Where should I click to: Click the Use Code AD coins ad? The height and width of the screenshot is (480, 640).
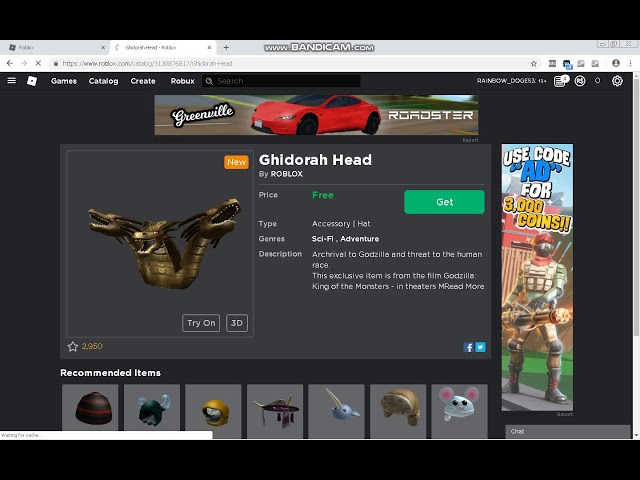pyautogui.click(x=537, y=277)
